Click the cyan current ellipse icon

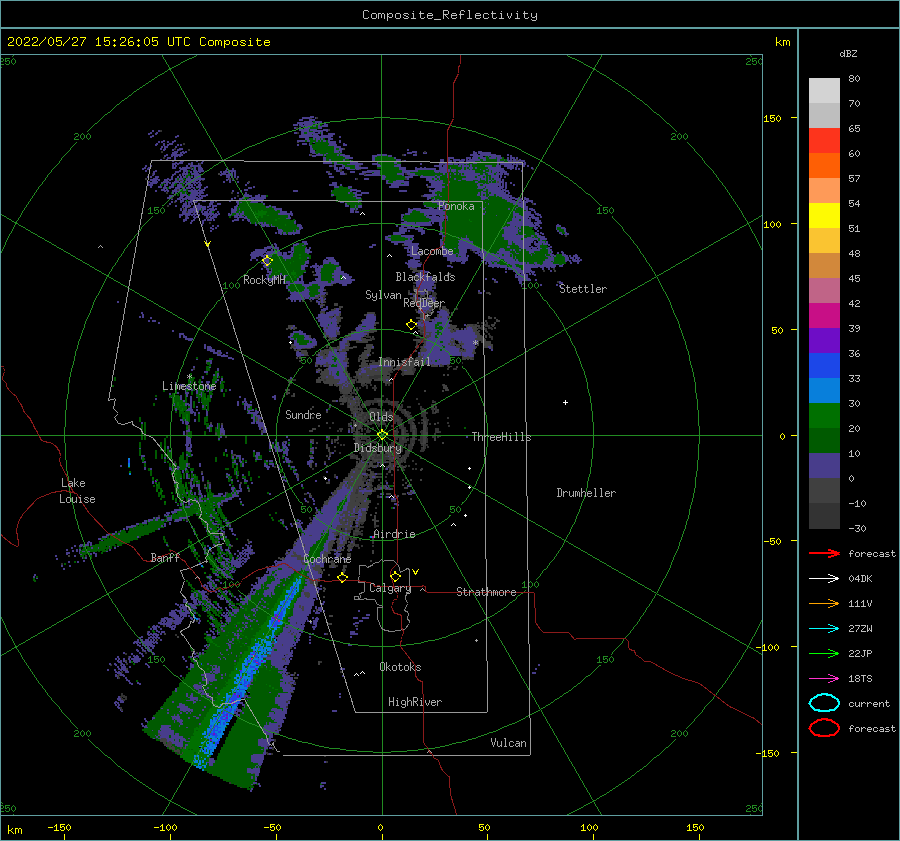[824, 703]
